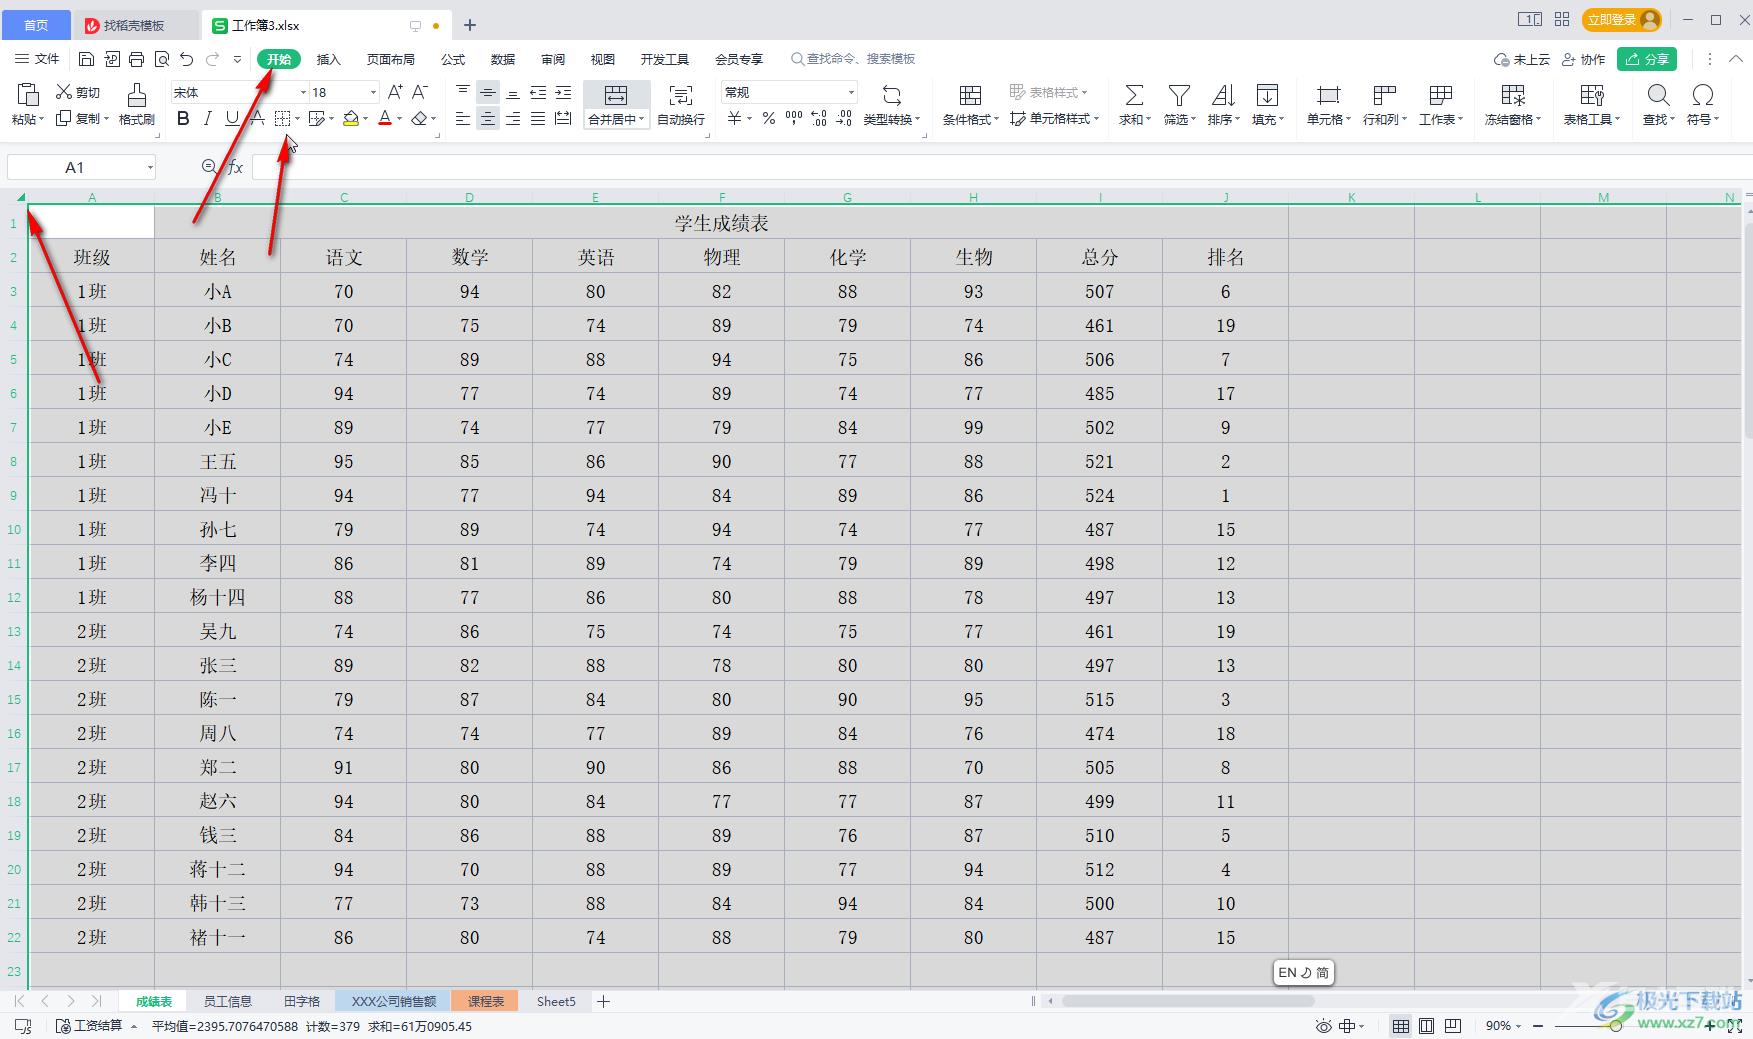Screen dimensions: 1753x1039
Task: Open the number format dropdown (常规)
Action: (851, 92)
